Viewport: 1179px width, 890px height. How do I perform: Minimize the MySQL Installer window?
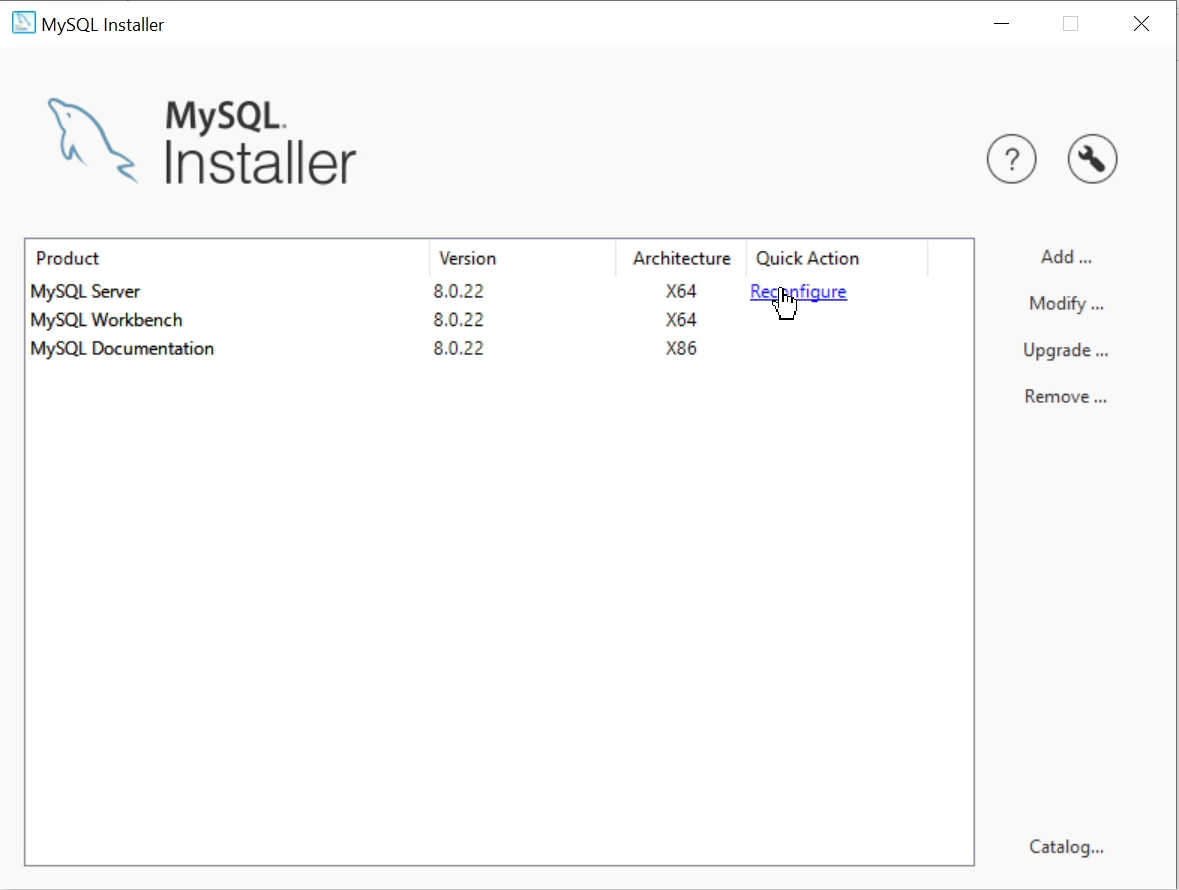pos(1001,23)
